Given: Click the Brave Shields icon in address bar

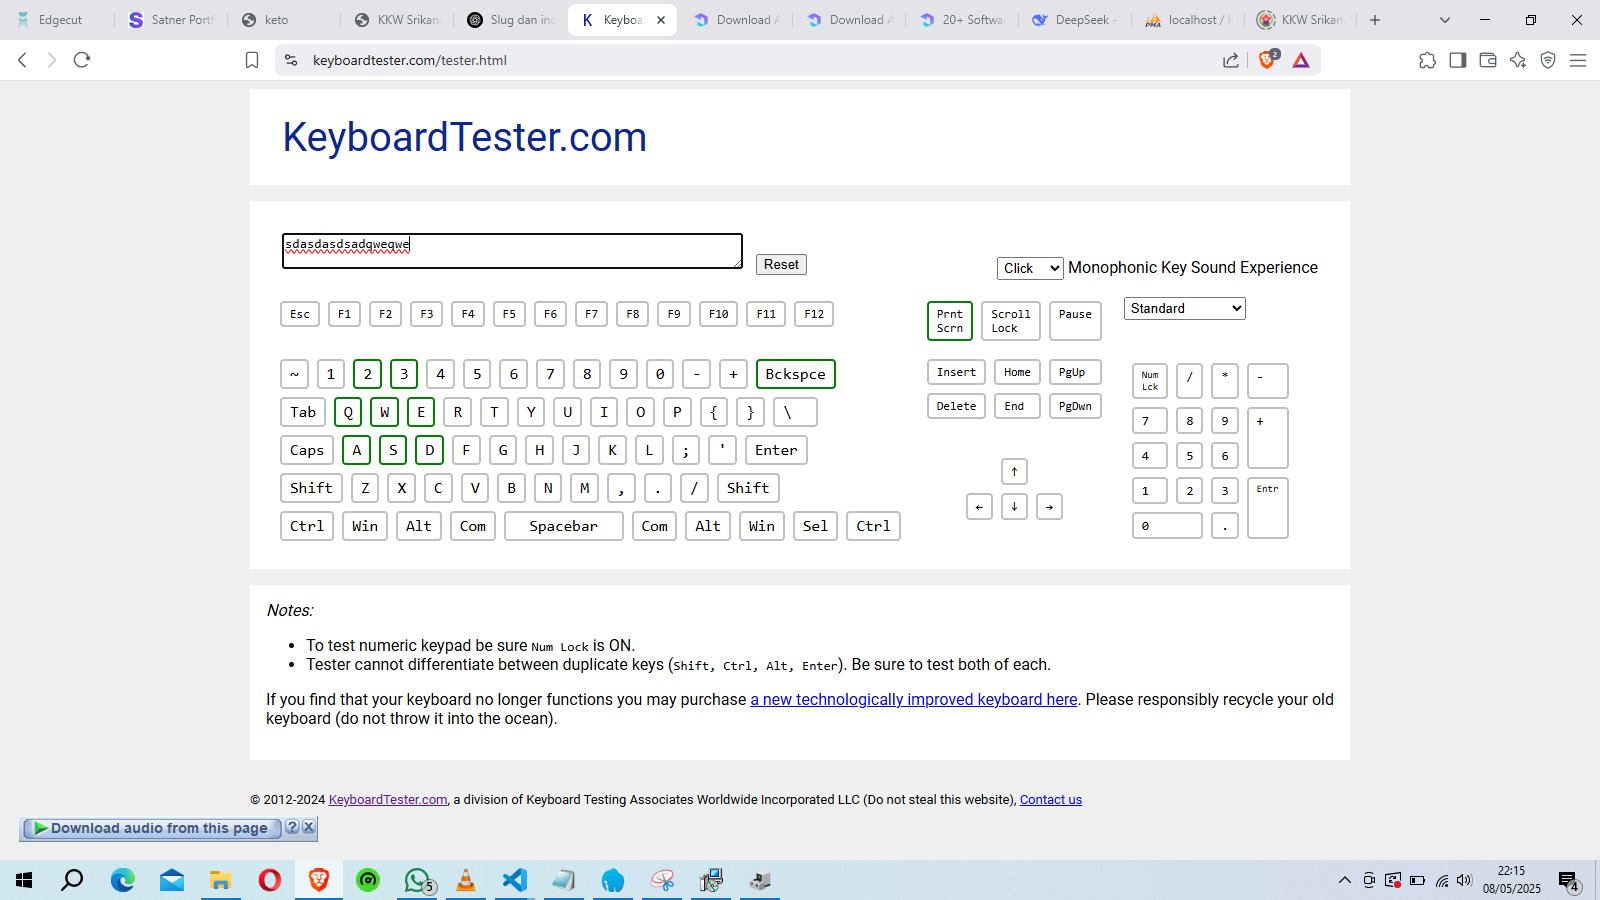Looking at the screenshot, I should tap(1267, 60).
